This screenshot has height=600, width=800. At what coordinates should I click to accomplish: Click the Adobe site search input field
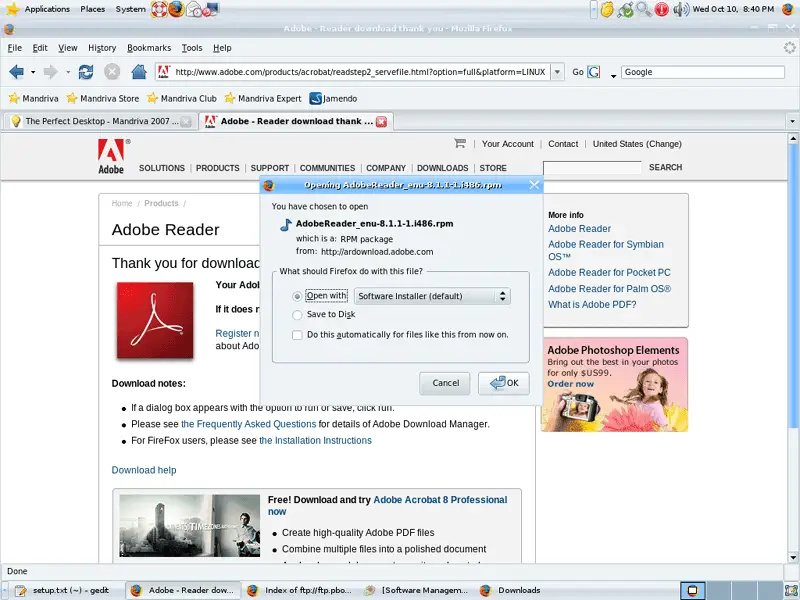592,167
